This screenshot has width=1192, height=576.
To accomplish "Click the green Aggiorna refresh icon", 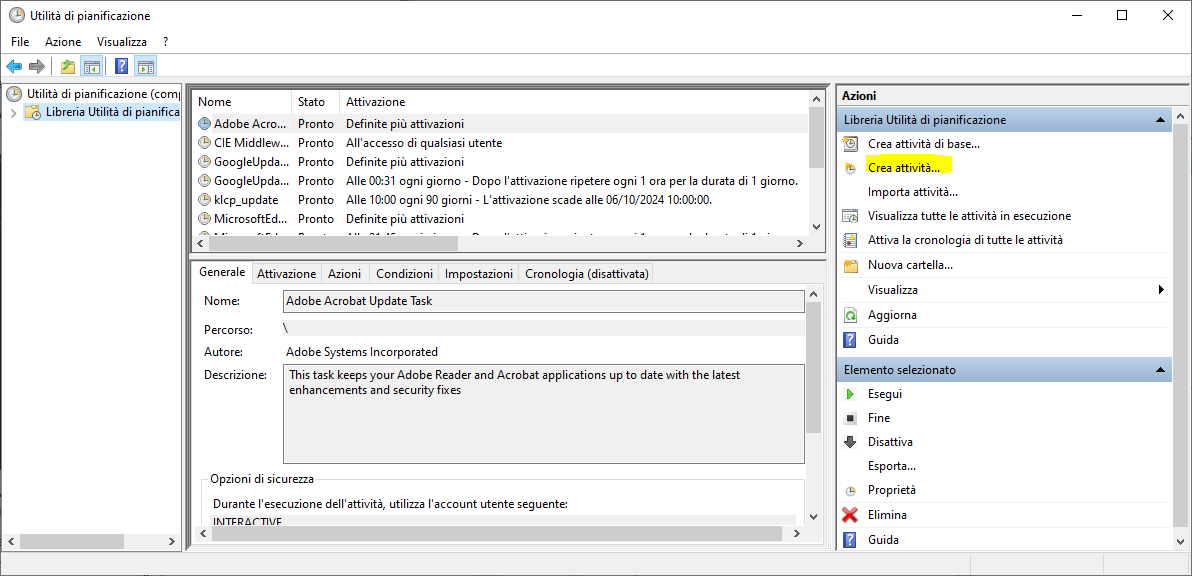I will click(851, 315).
